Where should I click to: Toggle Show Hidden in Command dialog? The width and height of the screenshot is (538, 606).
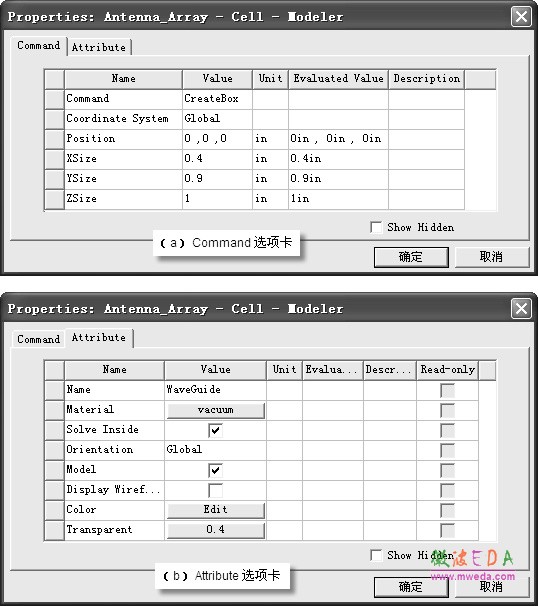click(376, 227)
